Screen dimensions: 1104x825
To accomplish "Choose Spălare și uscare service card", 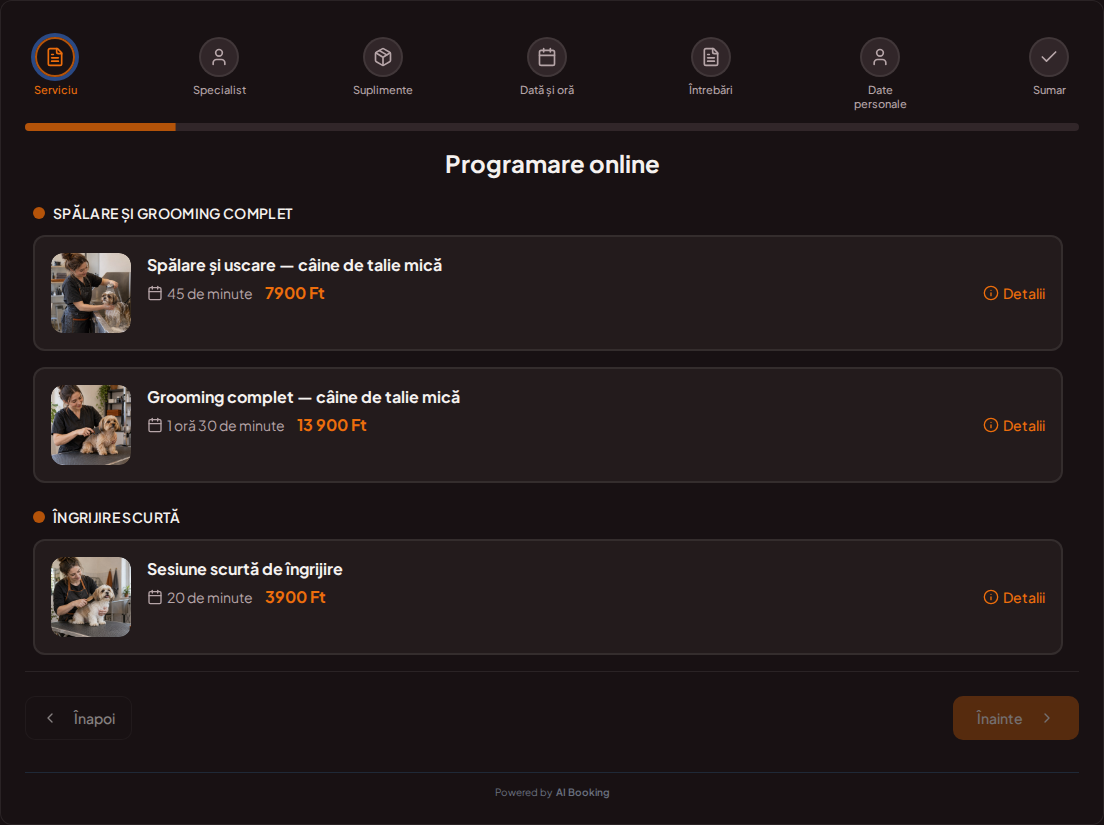I will pos(548,293).
